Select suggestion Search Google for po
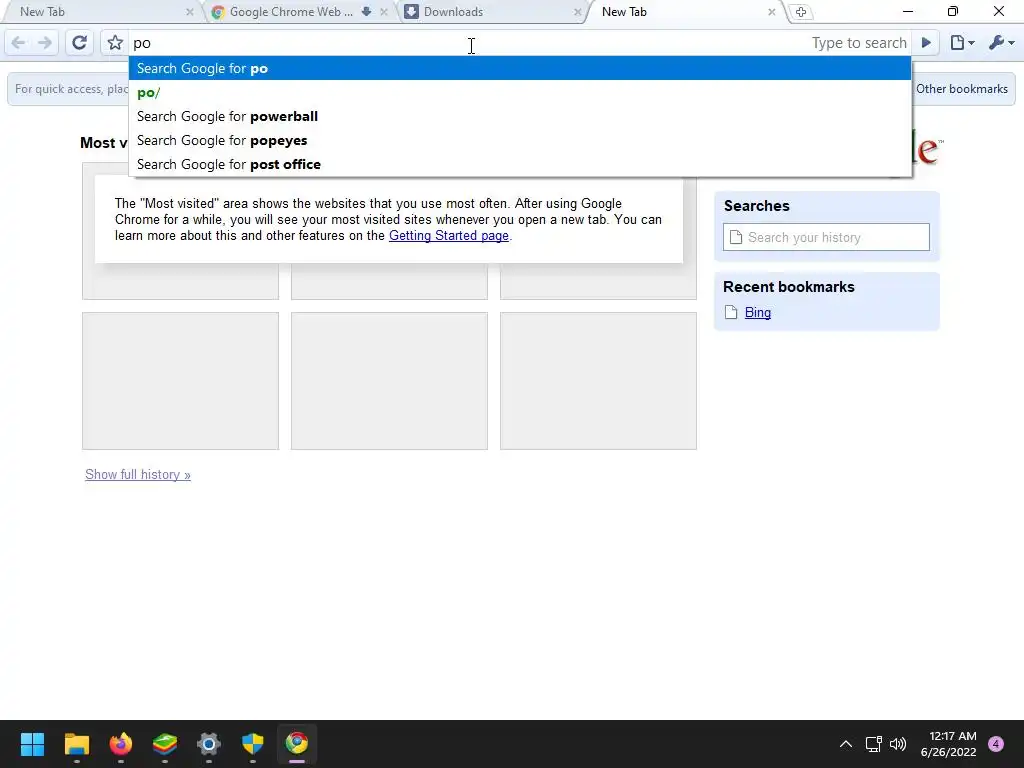The image size is (1024, 768). click(x=520, y=69)
